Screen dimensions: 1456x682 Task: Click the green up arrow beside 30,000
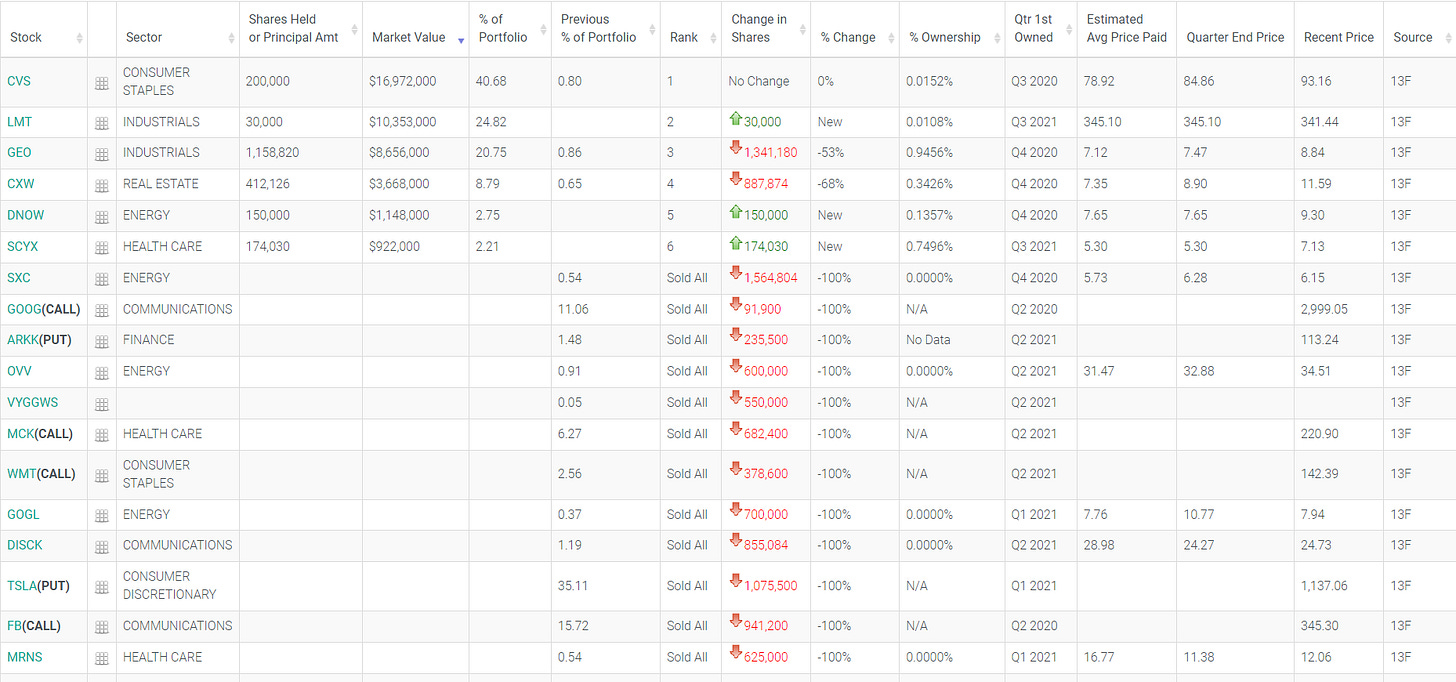tap(736, 120)
